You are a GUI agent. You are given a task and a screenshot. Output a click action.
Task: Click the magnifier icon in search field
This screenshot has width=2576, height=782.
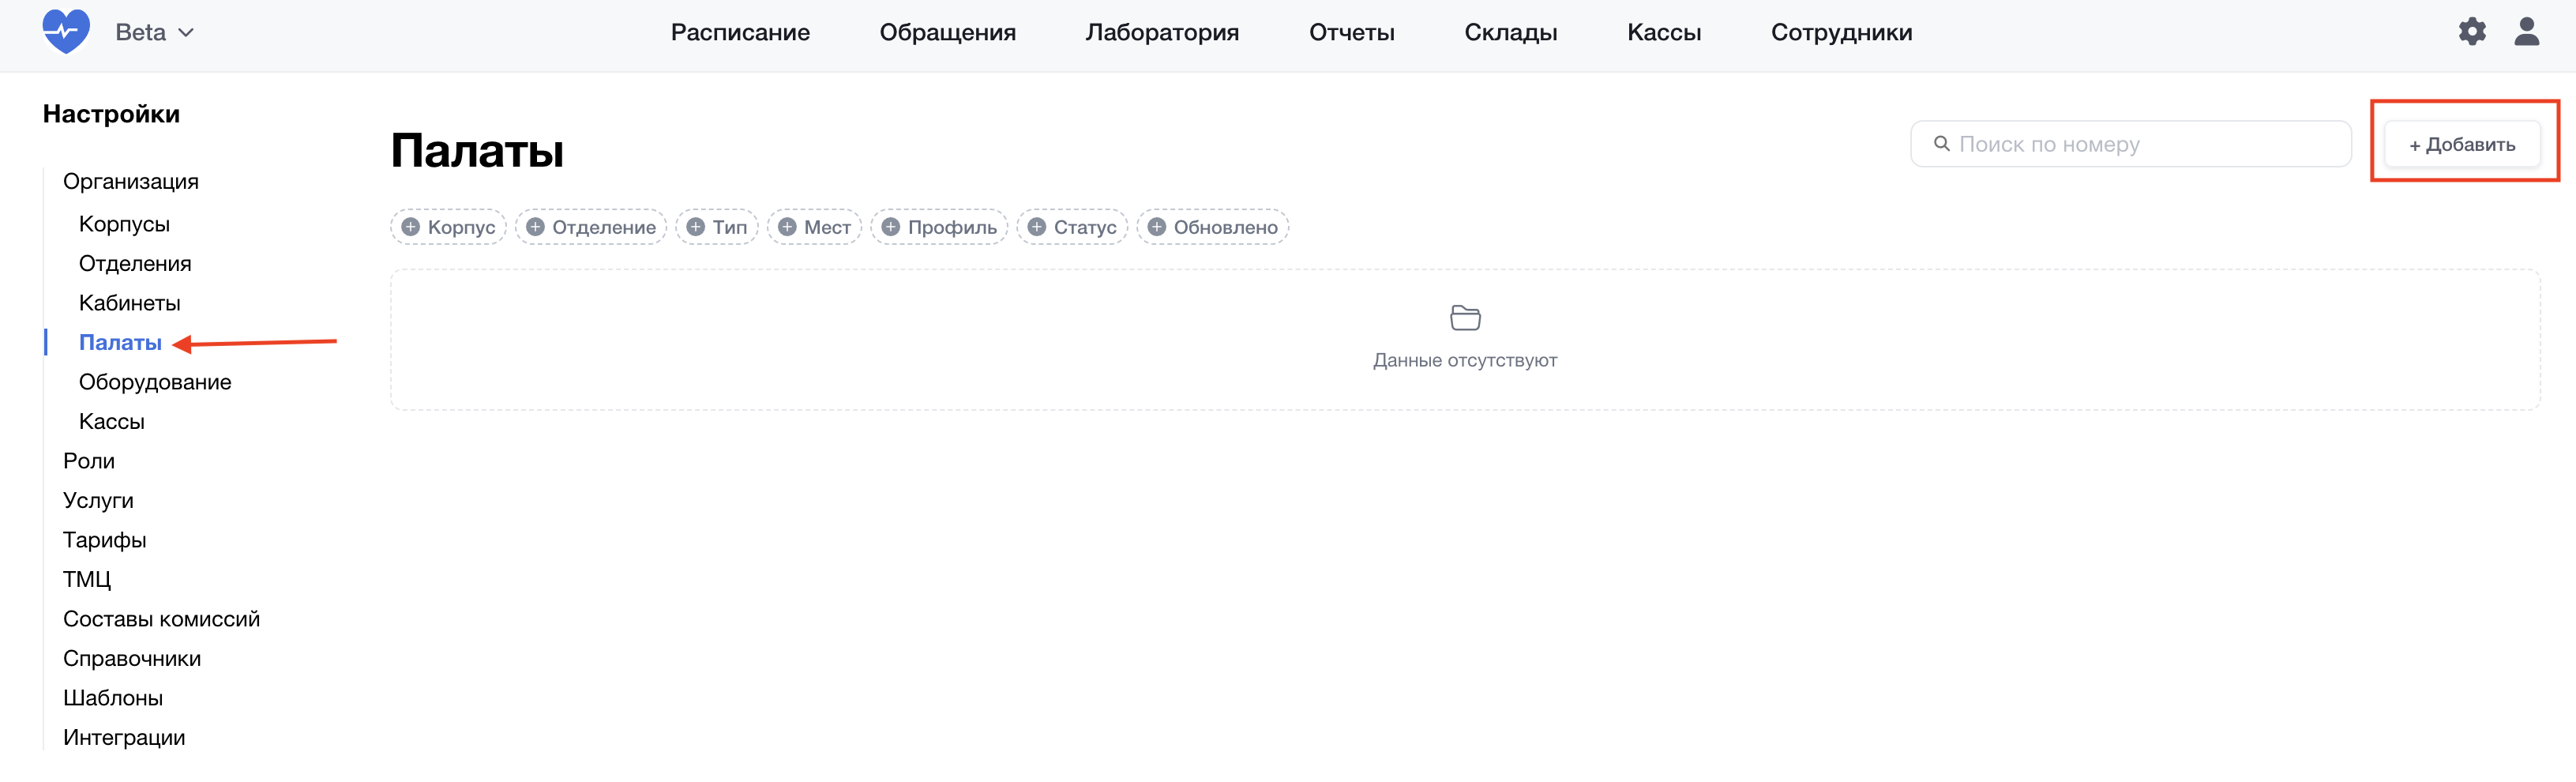1941,144
